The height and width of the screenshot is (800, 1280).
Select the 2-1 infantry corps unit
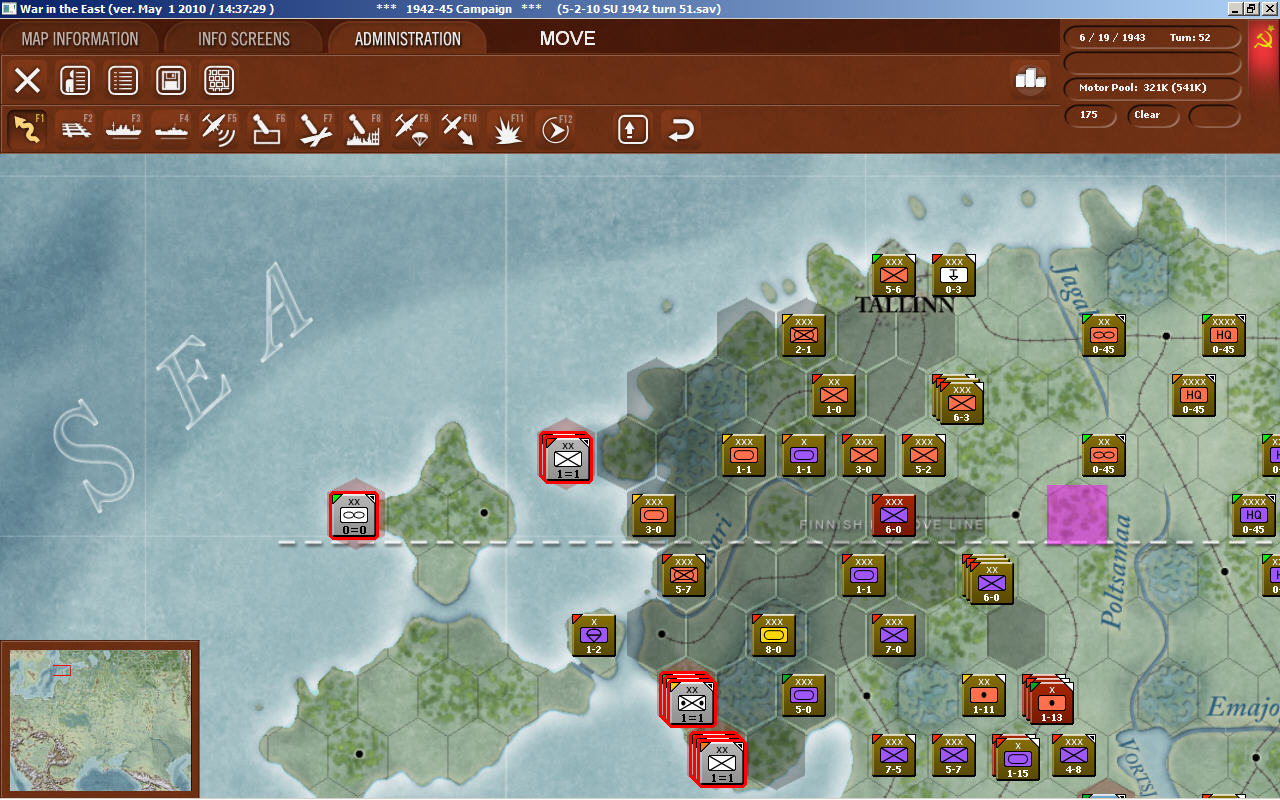(803, 335)
